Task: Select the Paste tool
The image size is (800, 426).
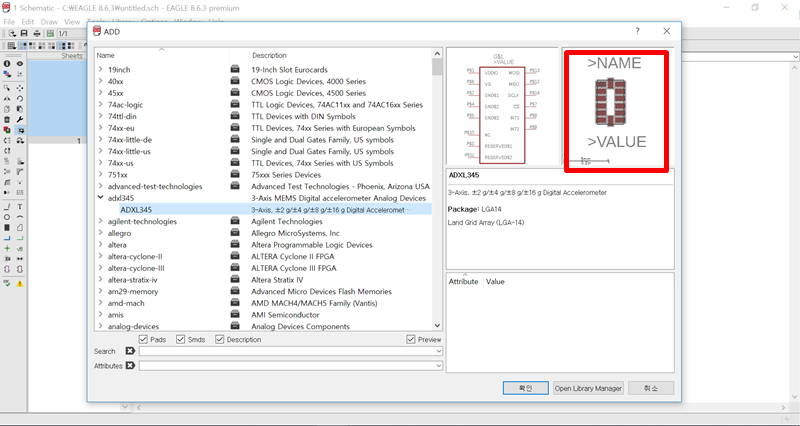Action: tap(20, 109)
